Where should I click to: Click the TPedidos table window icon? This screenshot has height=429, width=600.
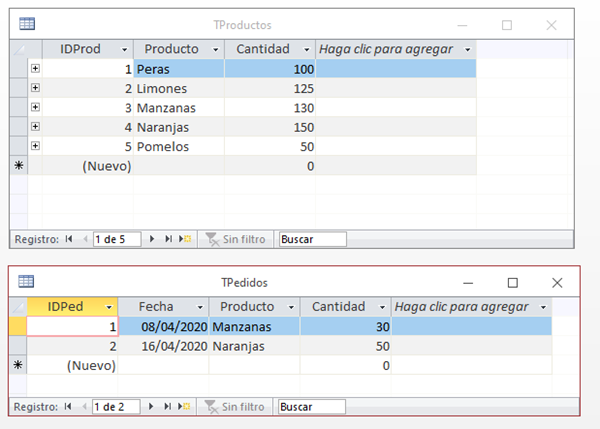26,281
